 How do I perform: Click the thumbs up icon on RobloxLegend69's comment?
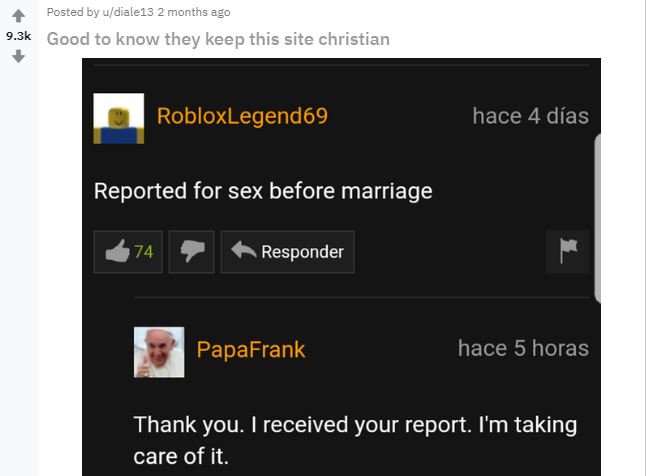click(117, 251)
